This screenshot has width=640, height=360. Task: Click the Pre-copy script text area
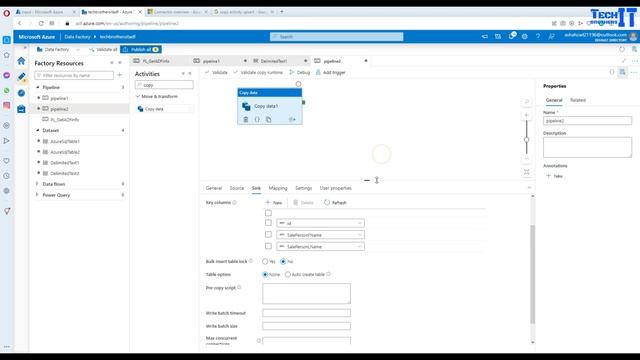306,293
